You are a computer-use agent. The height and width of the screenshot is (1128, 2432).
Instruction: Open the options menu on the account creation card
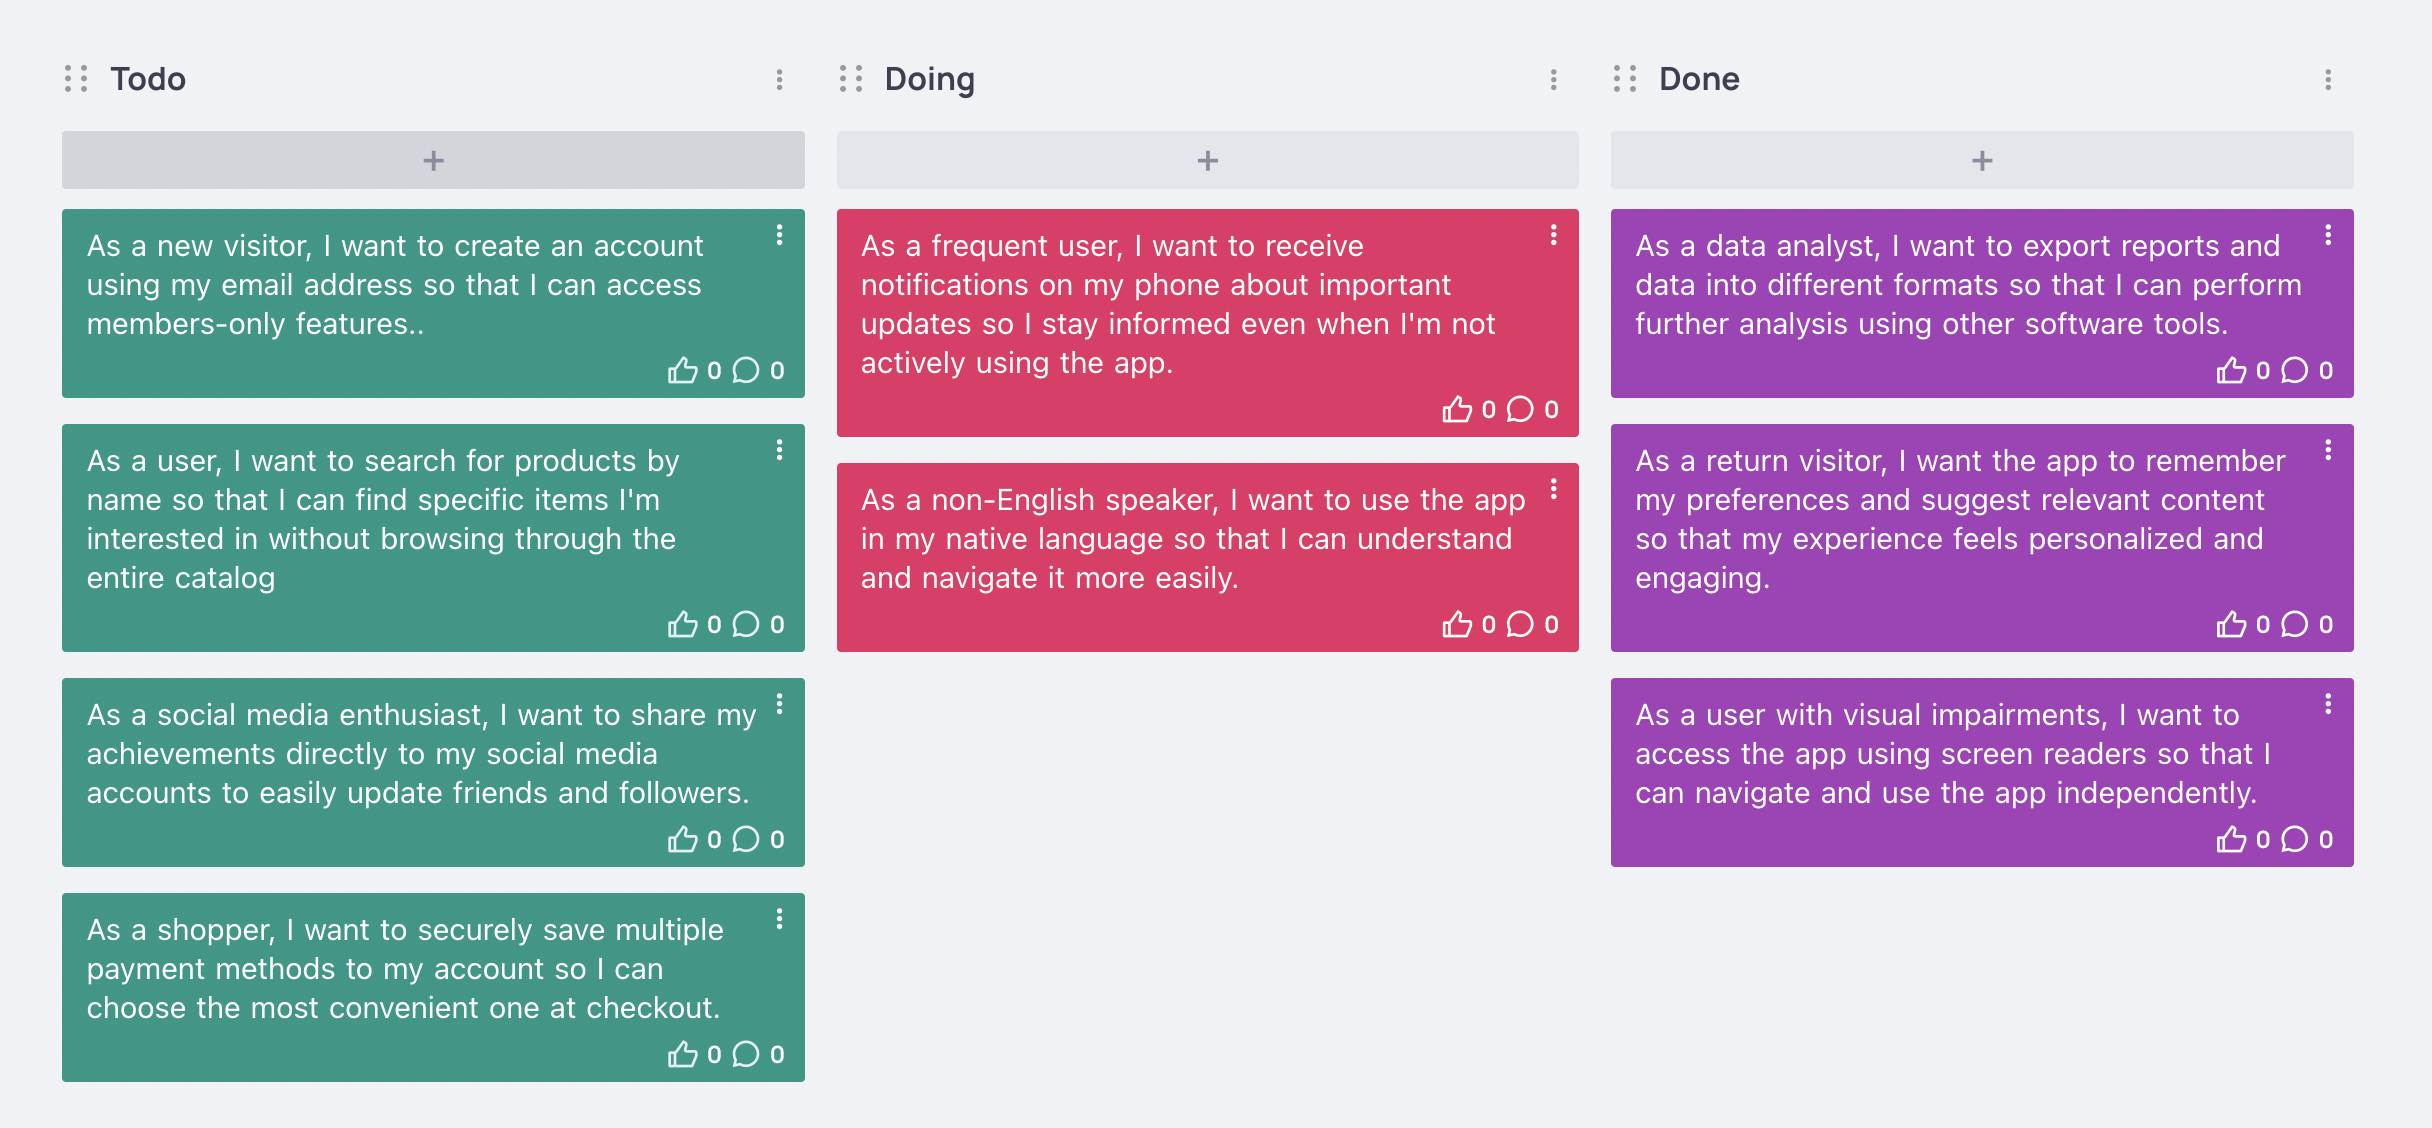click(781, 236)
